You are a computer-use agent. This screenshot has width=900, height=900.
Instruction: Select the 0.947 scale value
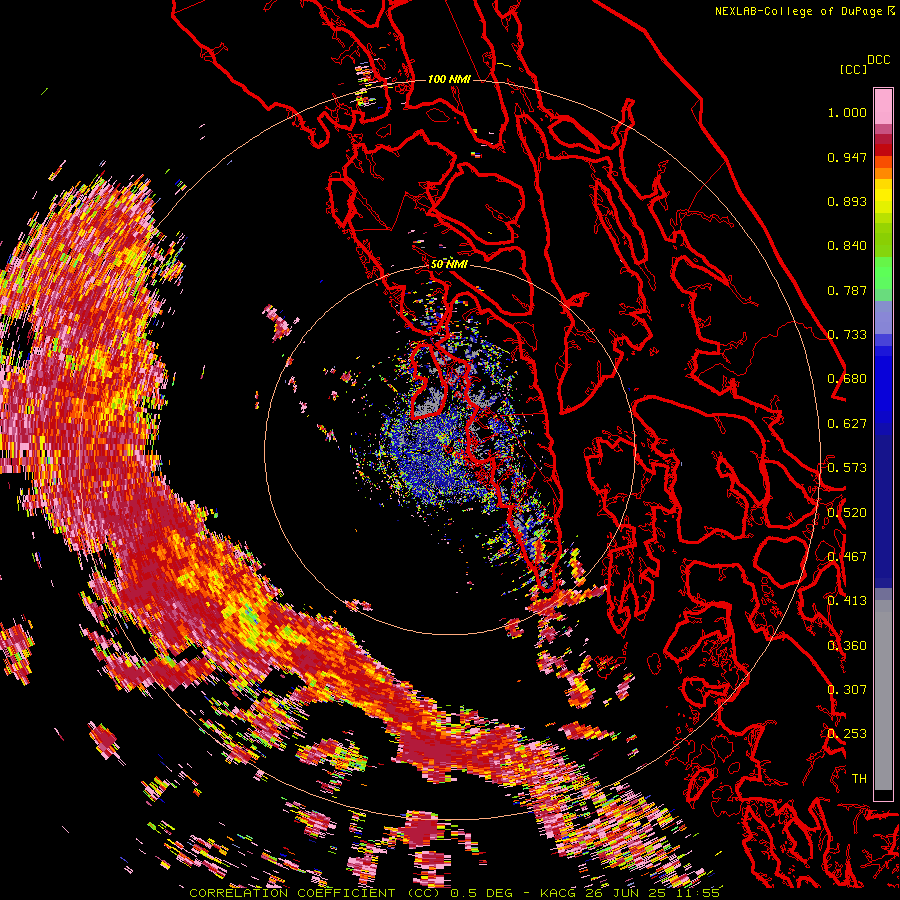(847, 157)
